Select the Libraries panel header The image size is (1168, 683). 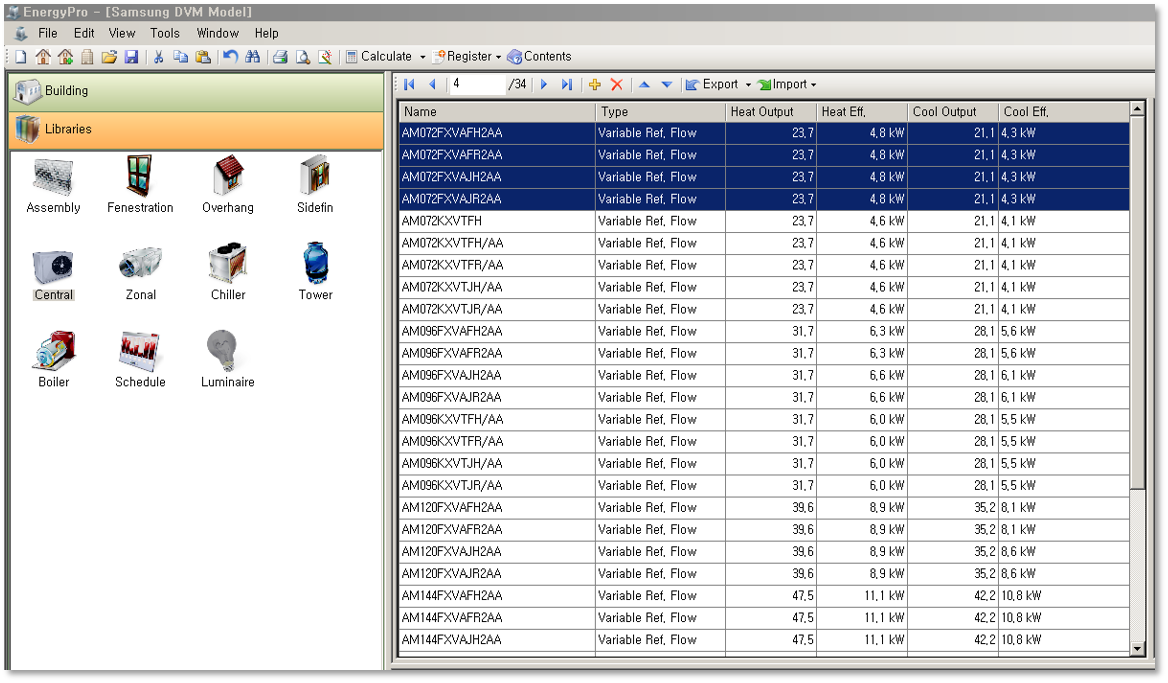197,130
